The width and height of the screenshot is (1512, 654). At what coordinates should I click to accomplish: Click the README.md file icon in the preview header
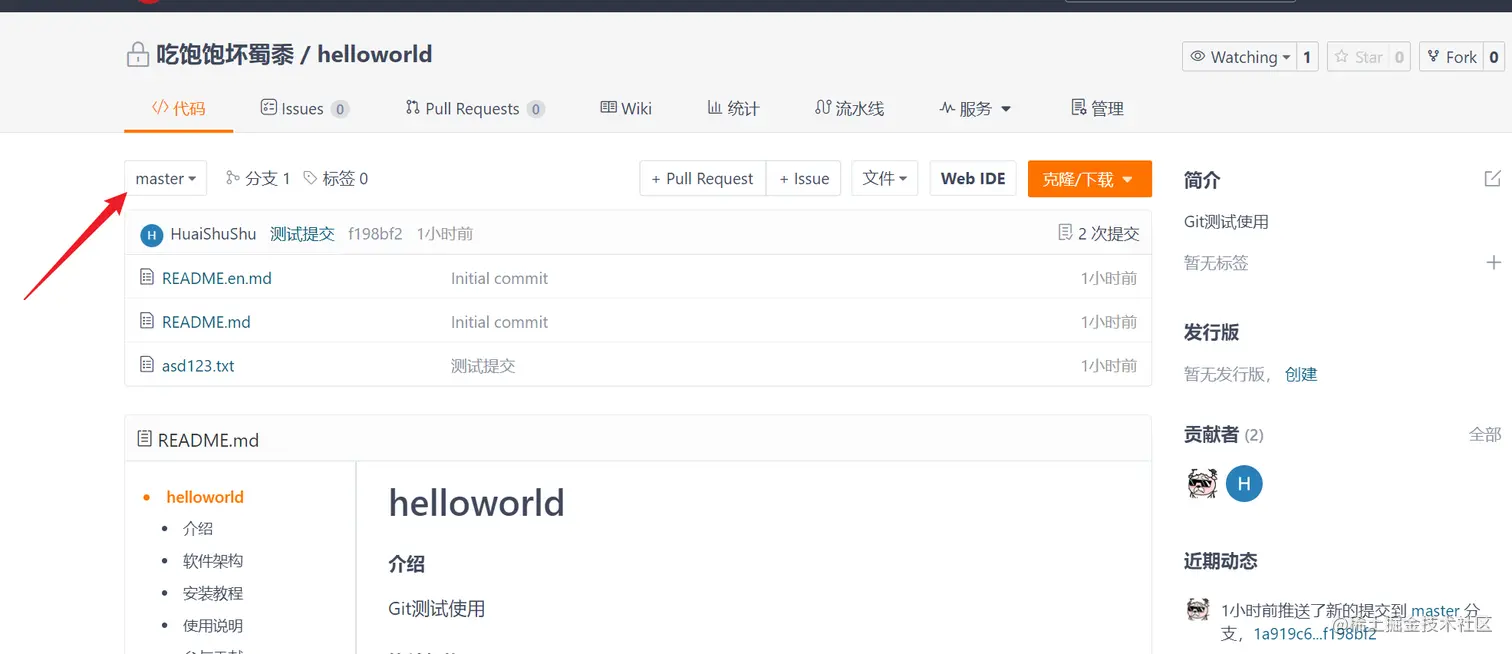pos(145,439)
